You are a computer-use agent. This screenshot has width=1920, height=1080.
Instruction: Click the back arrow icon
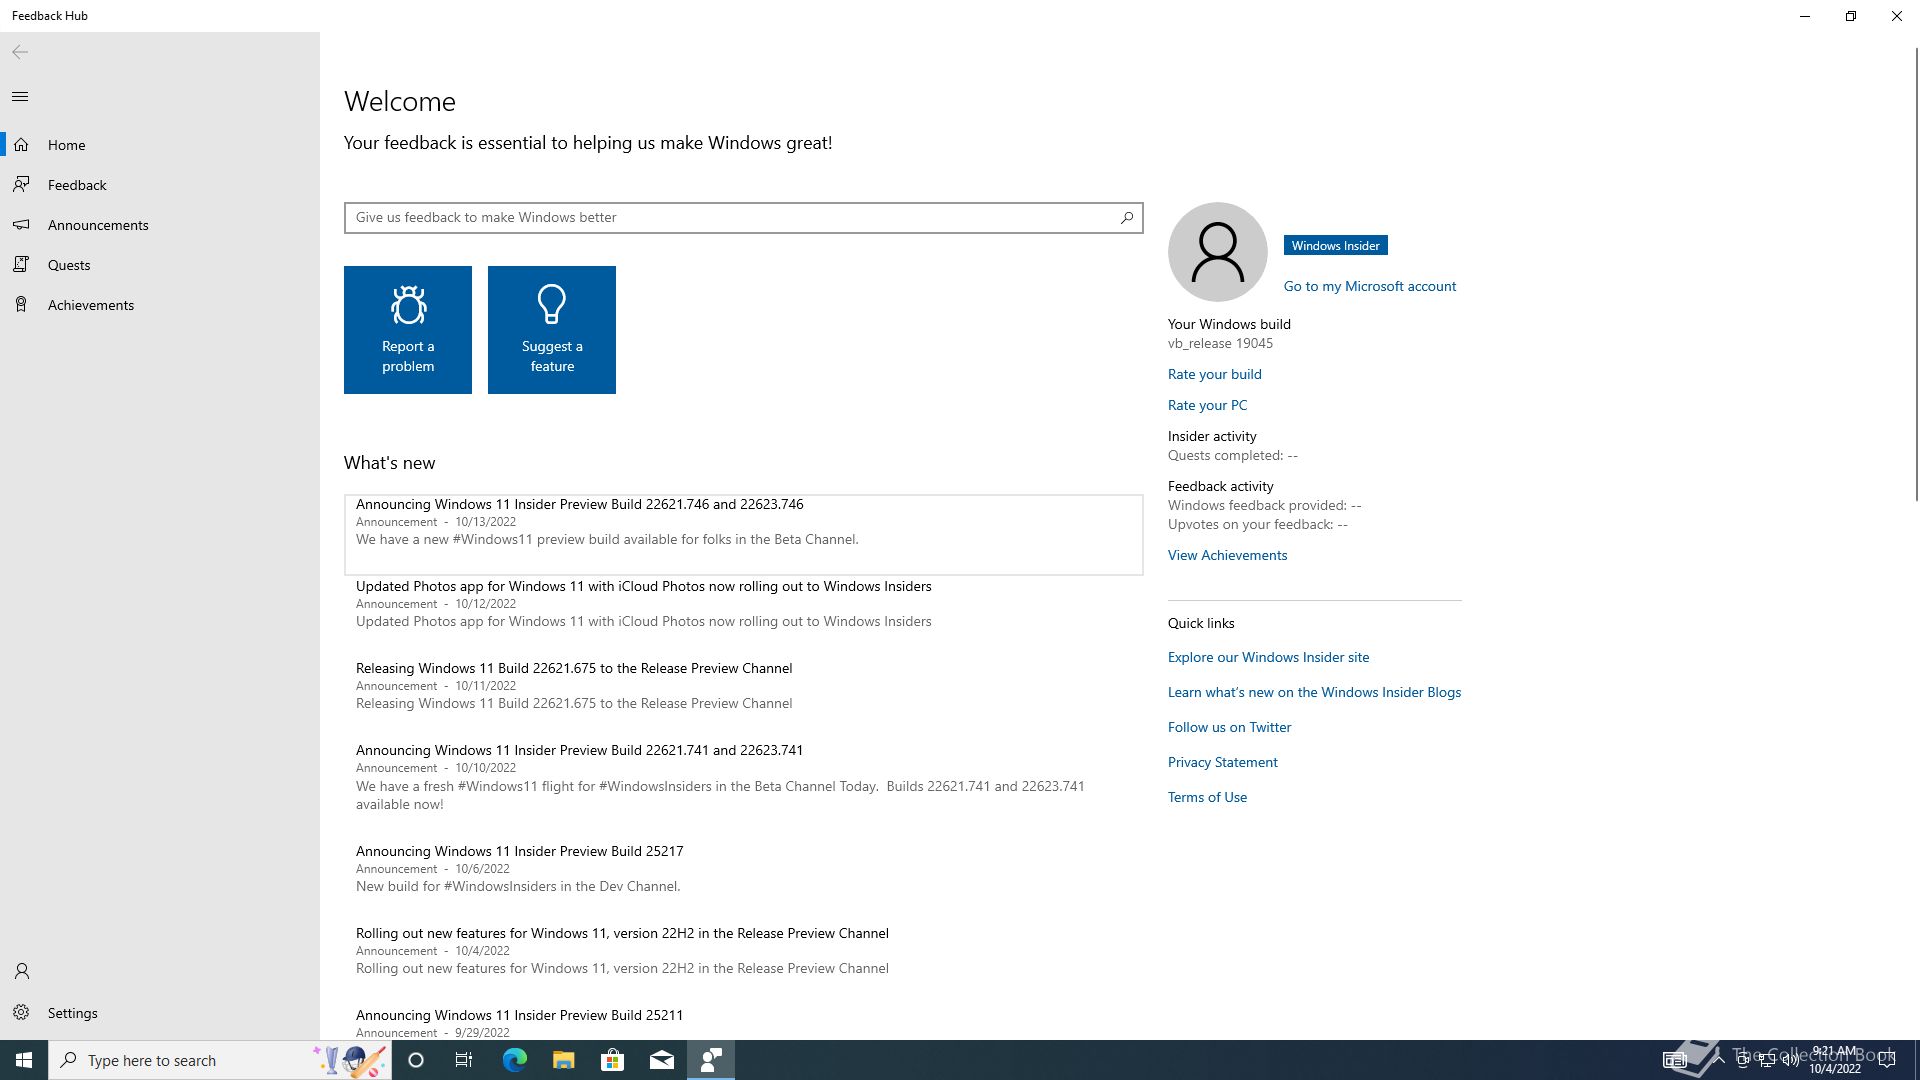click(x=20, y=52)
